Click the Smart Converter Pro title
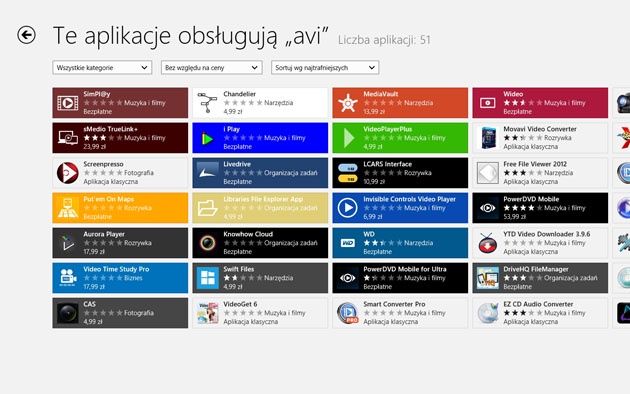The width and height of the screenshot is (630, 394). pyautogui.click(x=394, y=304)
